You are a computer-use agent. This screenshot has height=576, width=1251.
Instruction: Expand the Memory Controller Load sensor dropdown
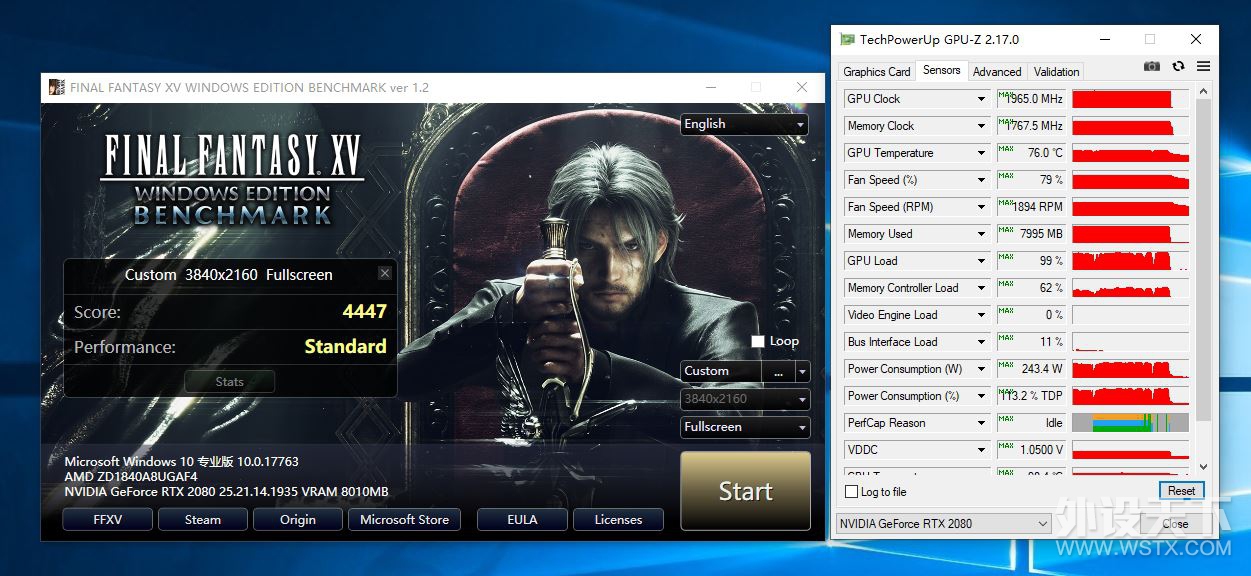[x=982, y=288]
